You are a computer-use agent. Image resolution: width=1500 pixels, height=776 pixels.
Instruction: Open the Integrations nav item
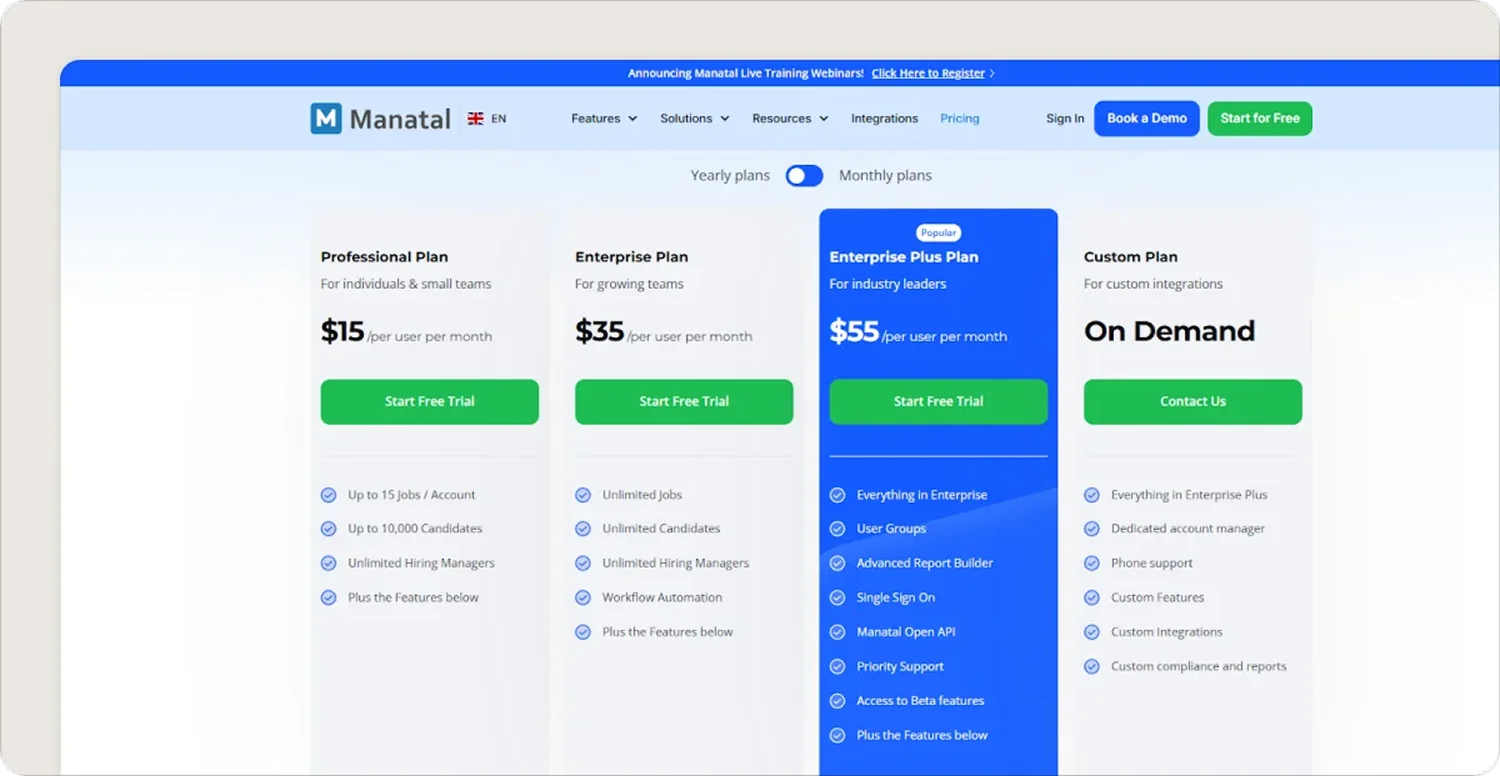tap(884, 118)
